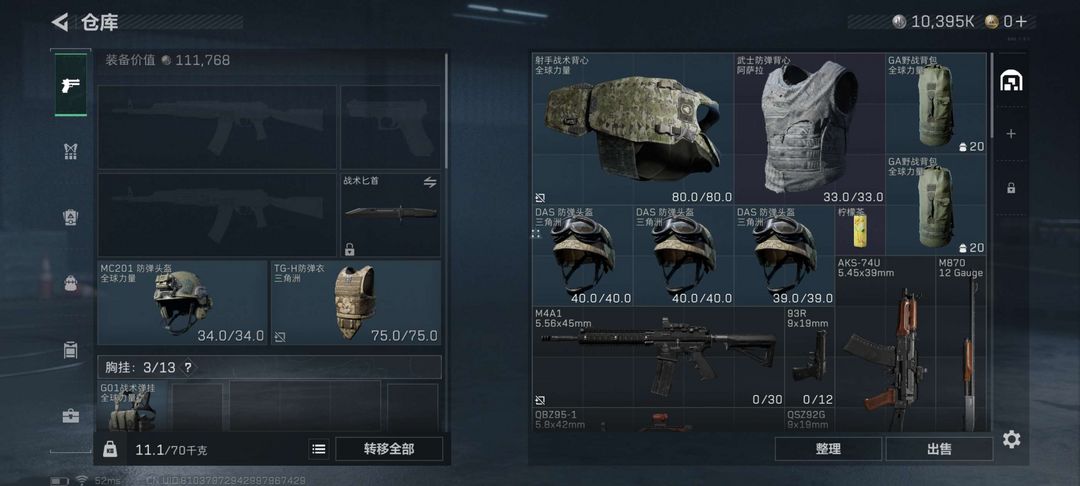Go back using the arrow beside 仓库
This screenshot has height=486, width=1080.
(x=60, y=22)
